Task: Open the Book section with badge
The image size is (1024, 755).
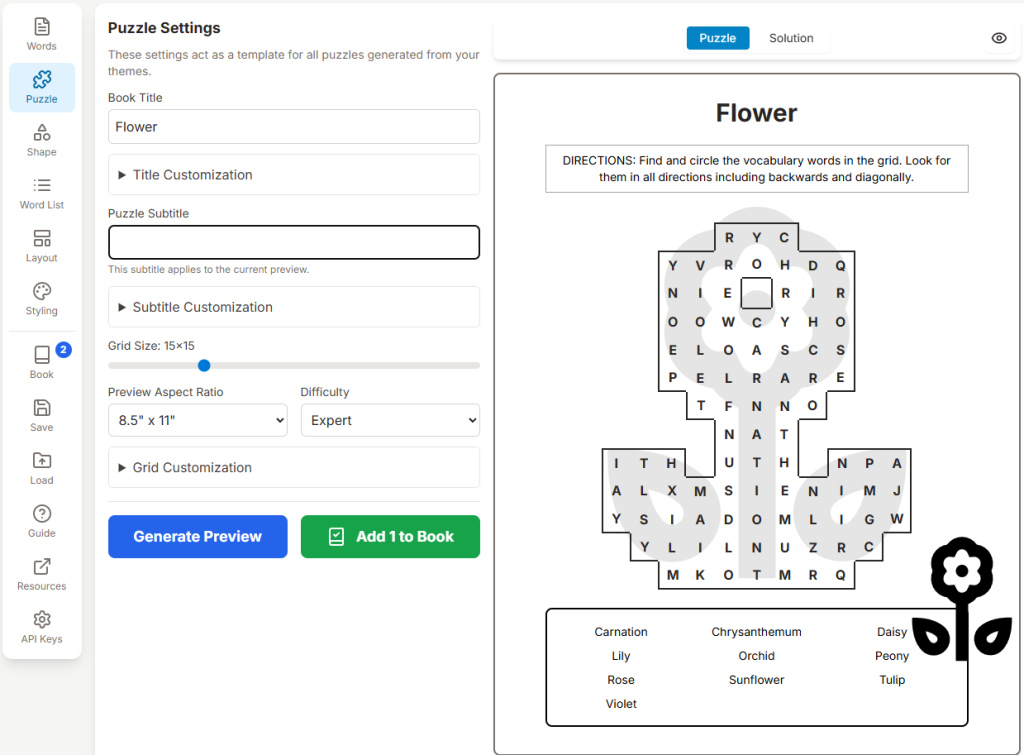Action: tap(42, 362)
